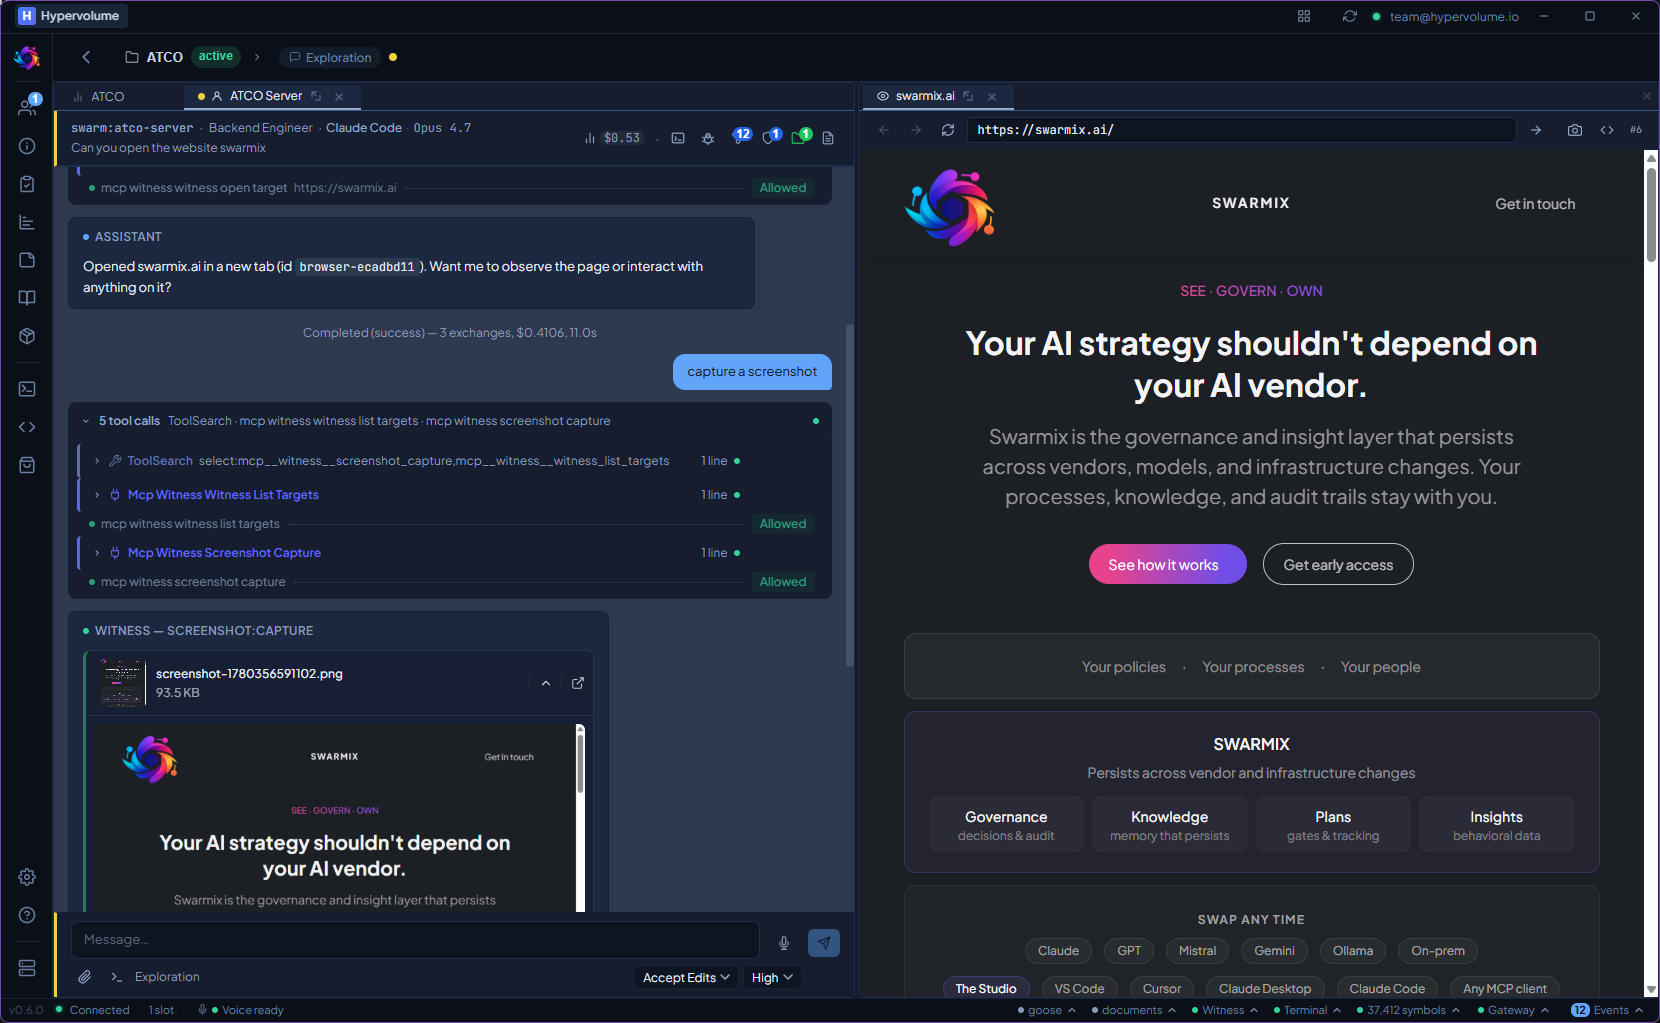The width and height of the screenshot is (1660, 1023).
Task: Open the info circle icon in left sidebar
Action: [x=27, y=146]
